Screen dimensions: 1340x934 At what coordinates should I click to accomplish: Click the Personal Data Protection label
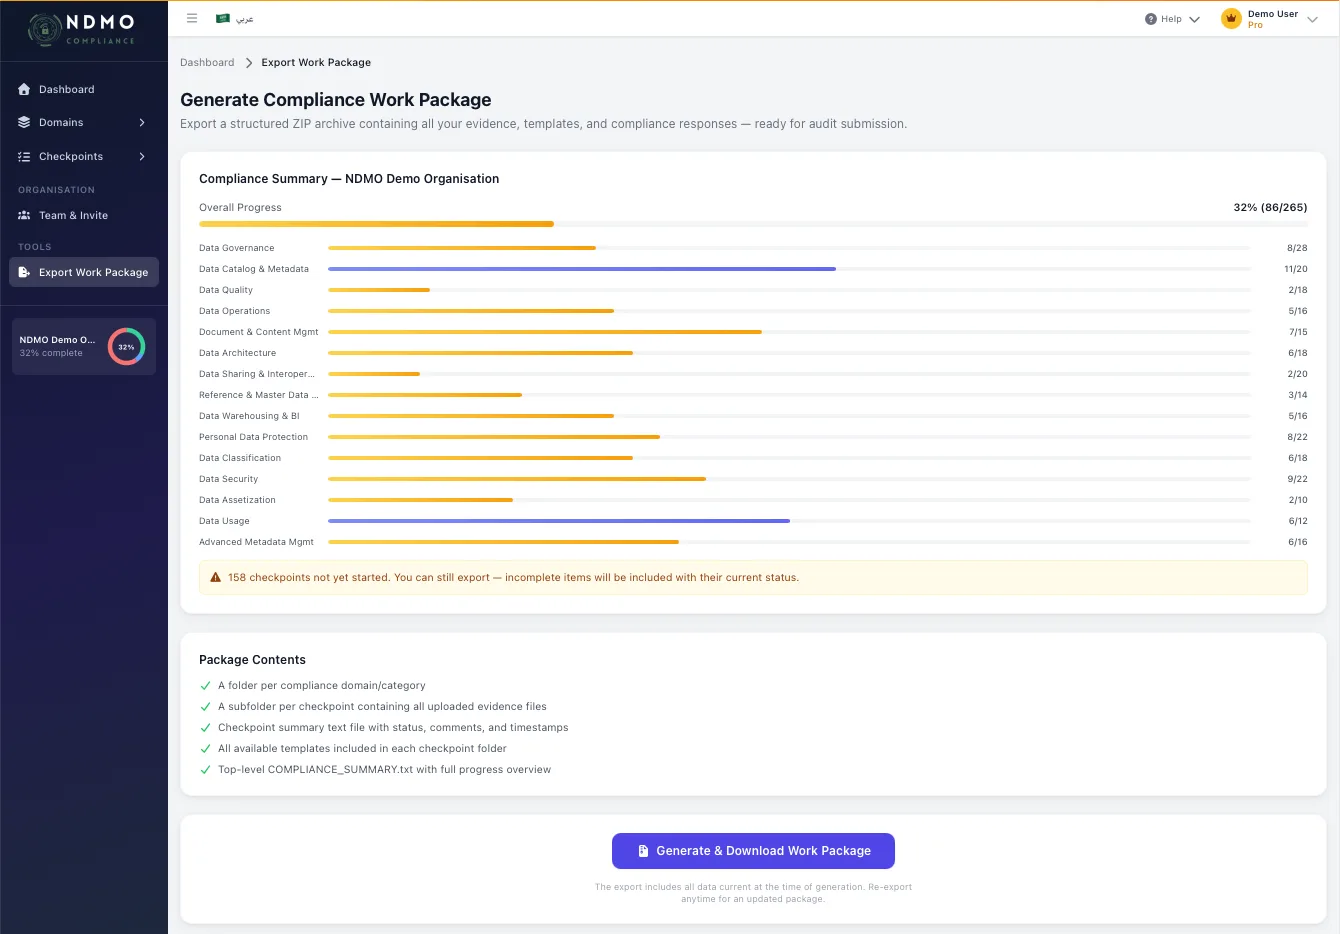pos(254,437)
